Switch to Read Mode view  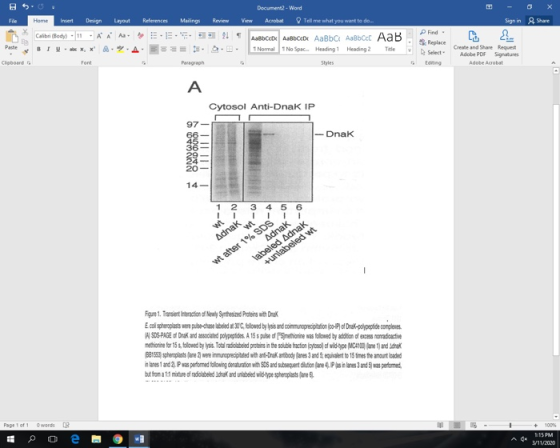click(440, 425)
